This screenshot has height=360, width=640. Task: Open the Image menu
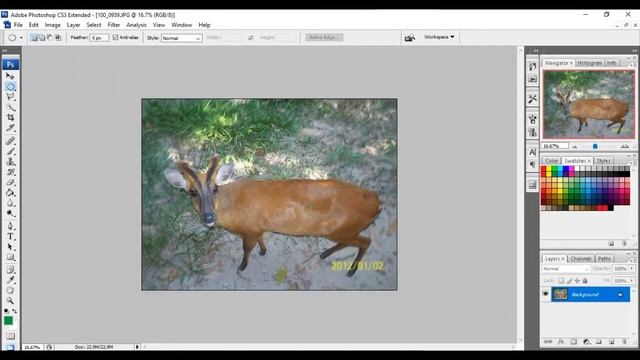(x=52, y=25)
